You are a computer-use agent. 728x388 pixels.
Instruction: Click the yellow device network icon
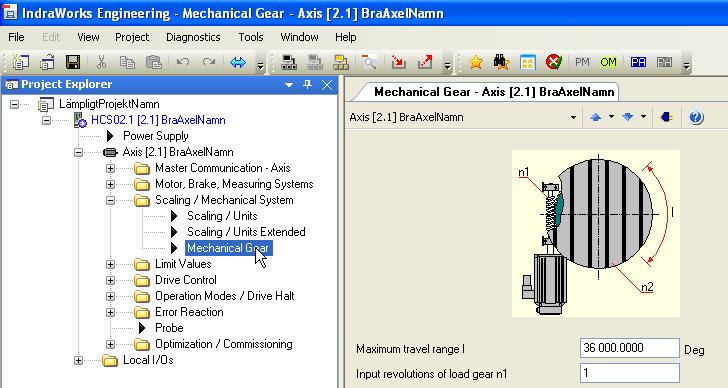(x=341, y=62)
